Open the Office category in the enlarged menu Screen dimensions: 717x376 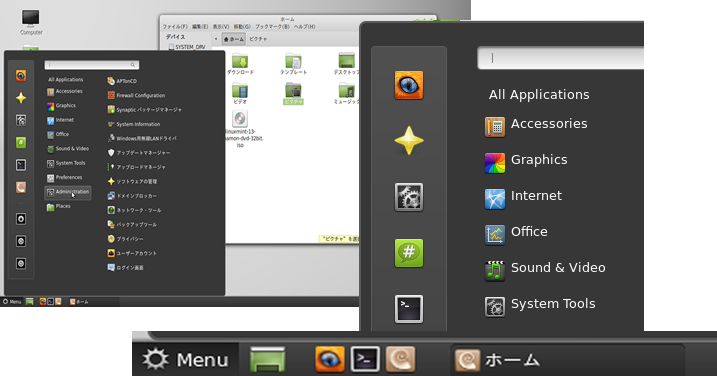click(x=516, y=234)
